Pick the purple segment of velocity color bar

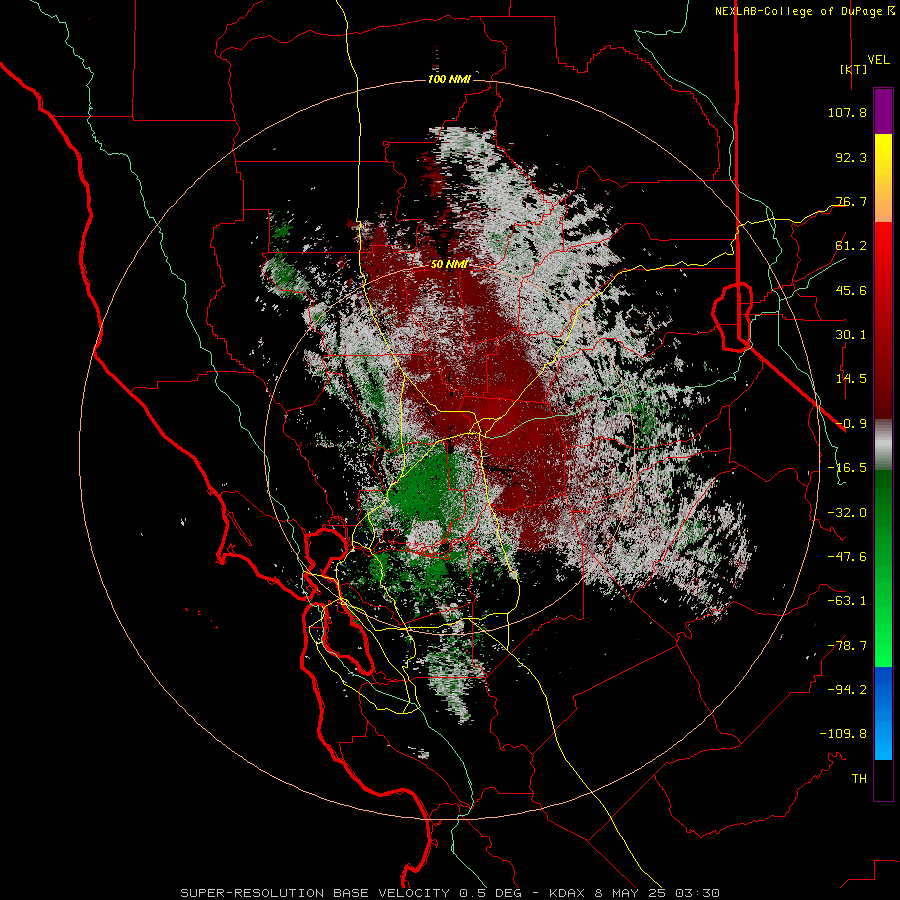883,112
